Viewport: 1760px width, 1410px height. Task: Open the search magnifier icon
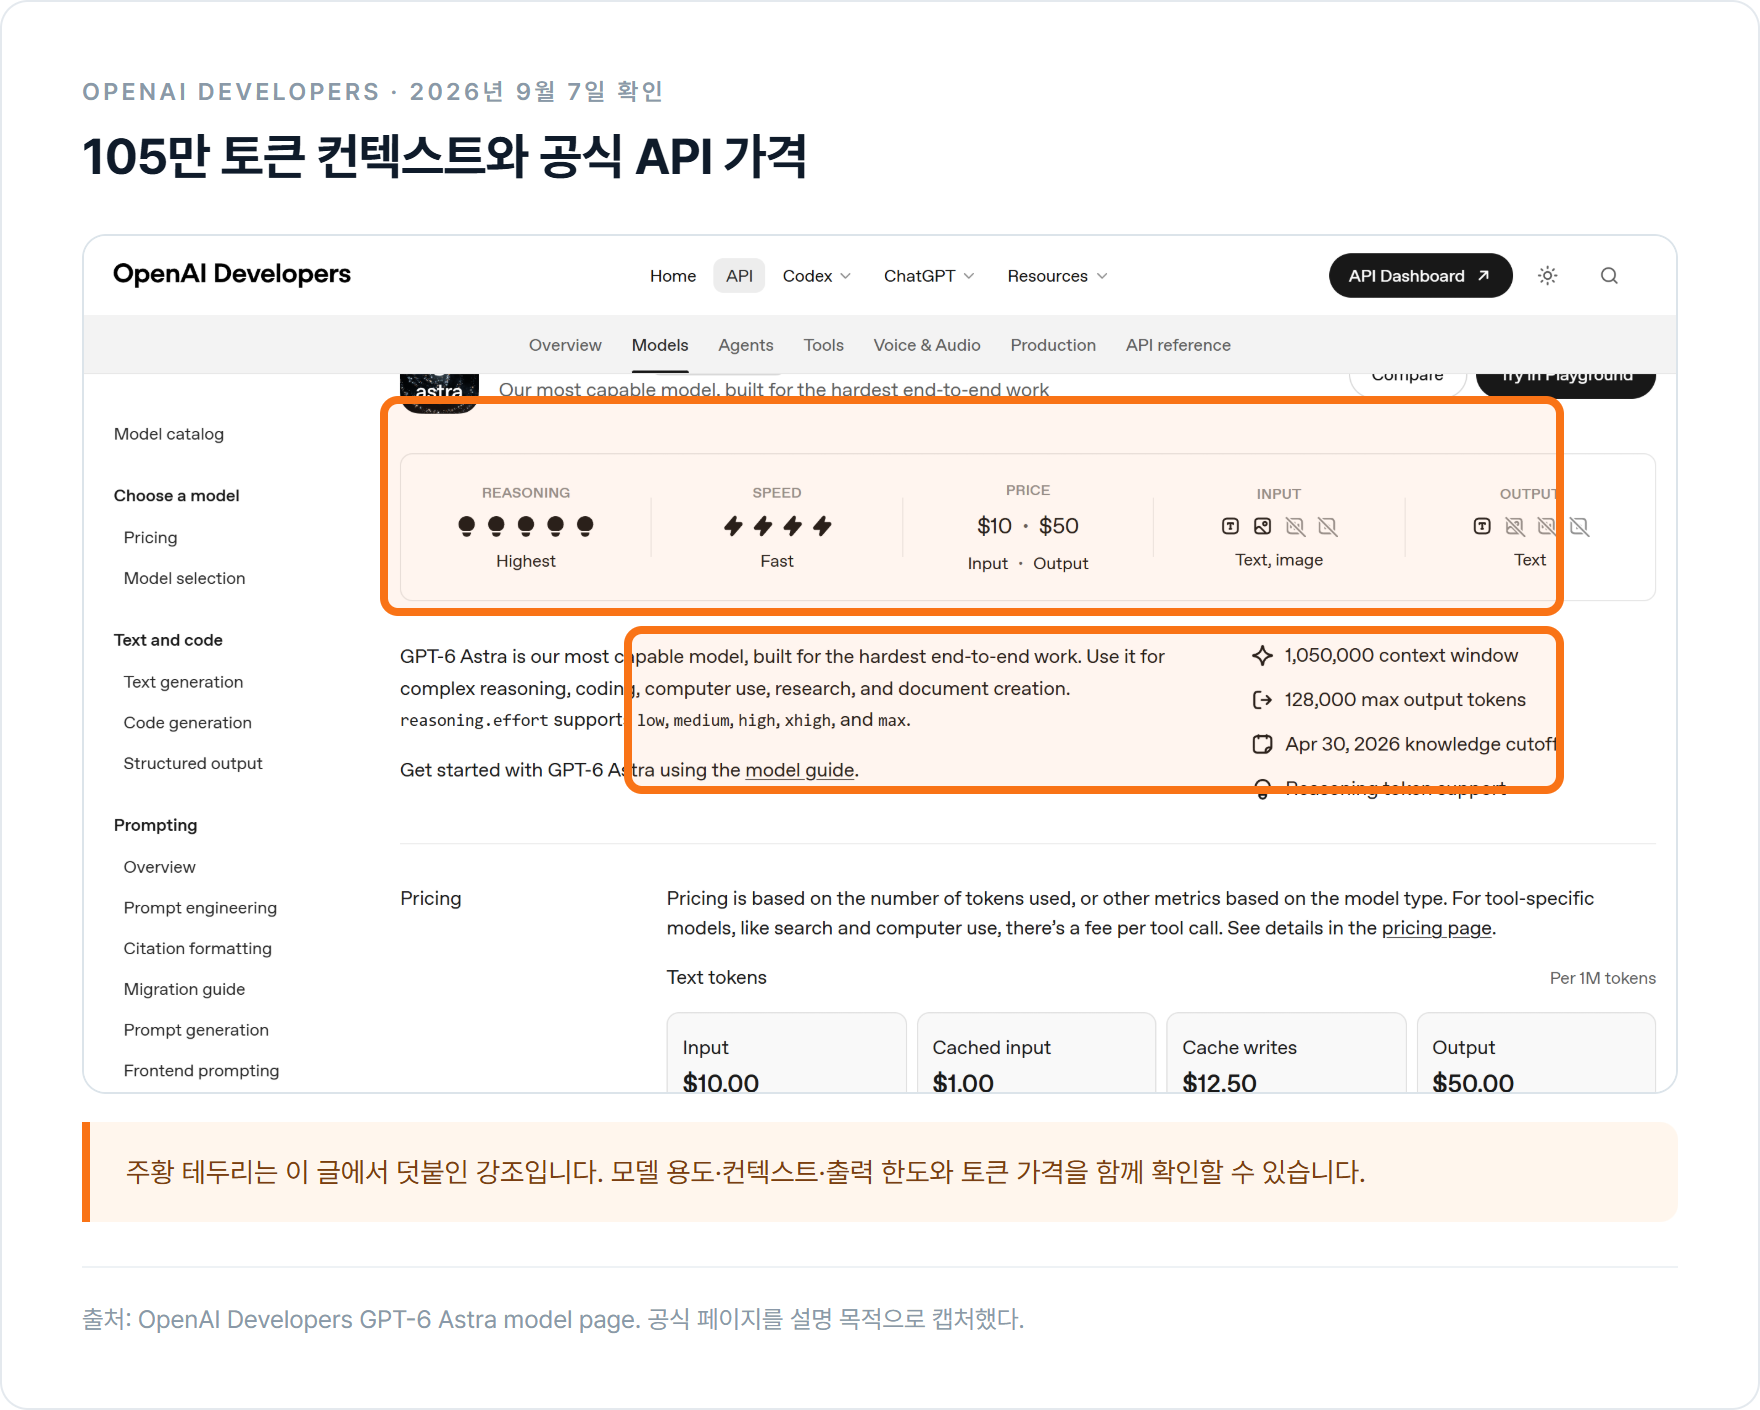(x=1609, y=276)
